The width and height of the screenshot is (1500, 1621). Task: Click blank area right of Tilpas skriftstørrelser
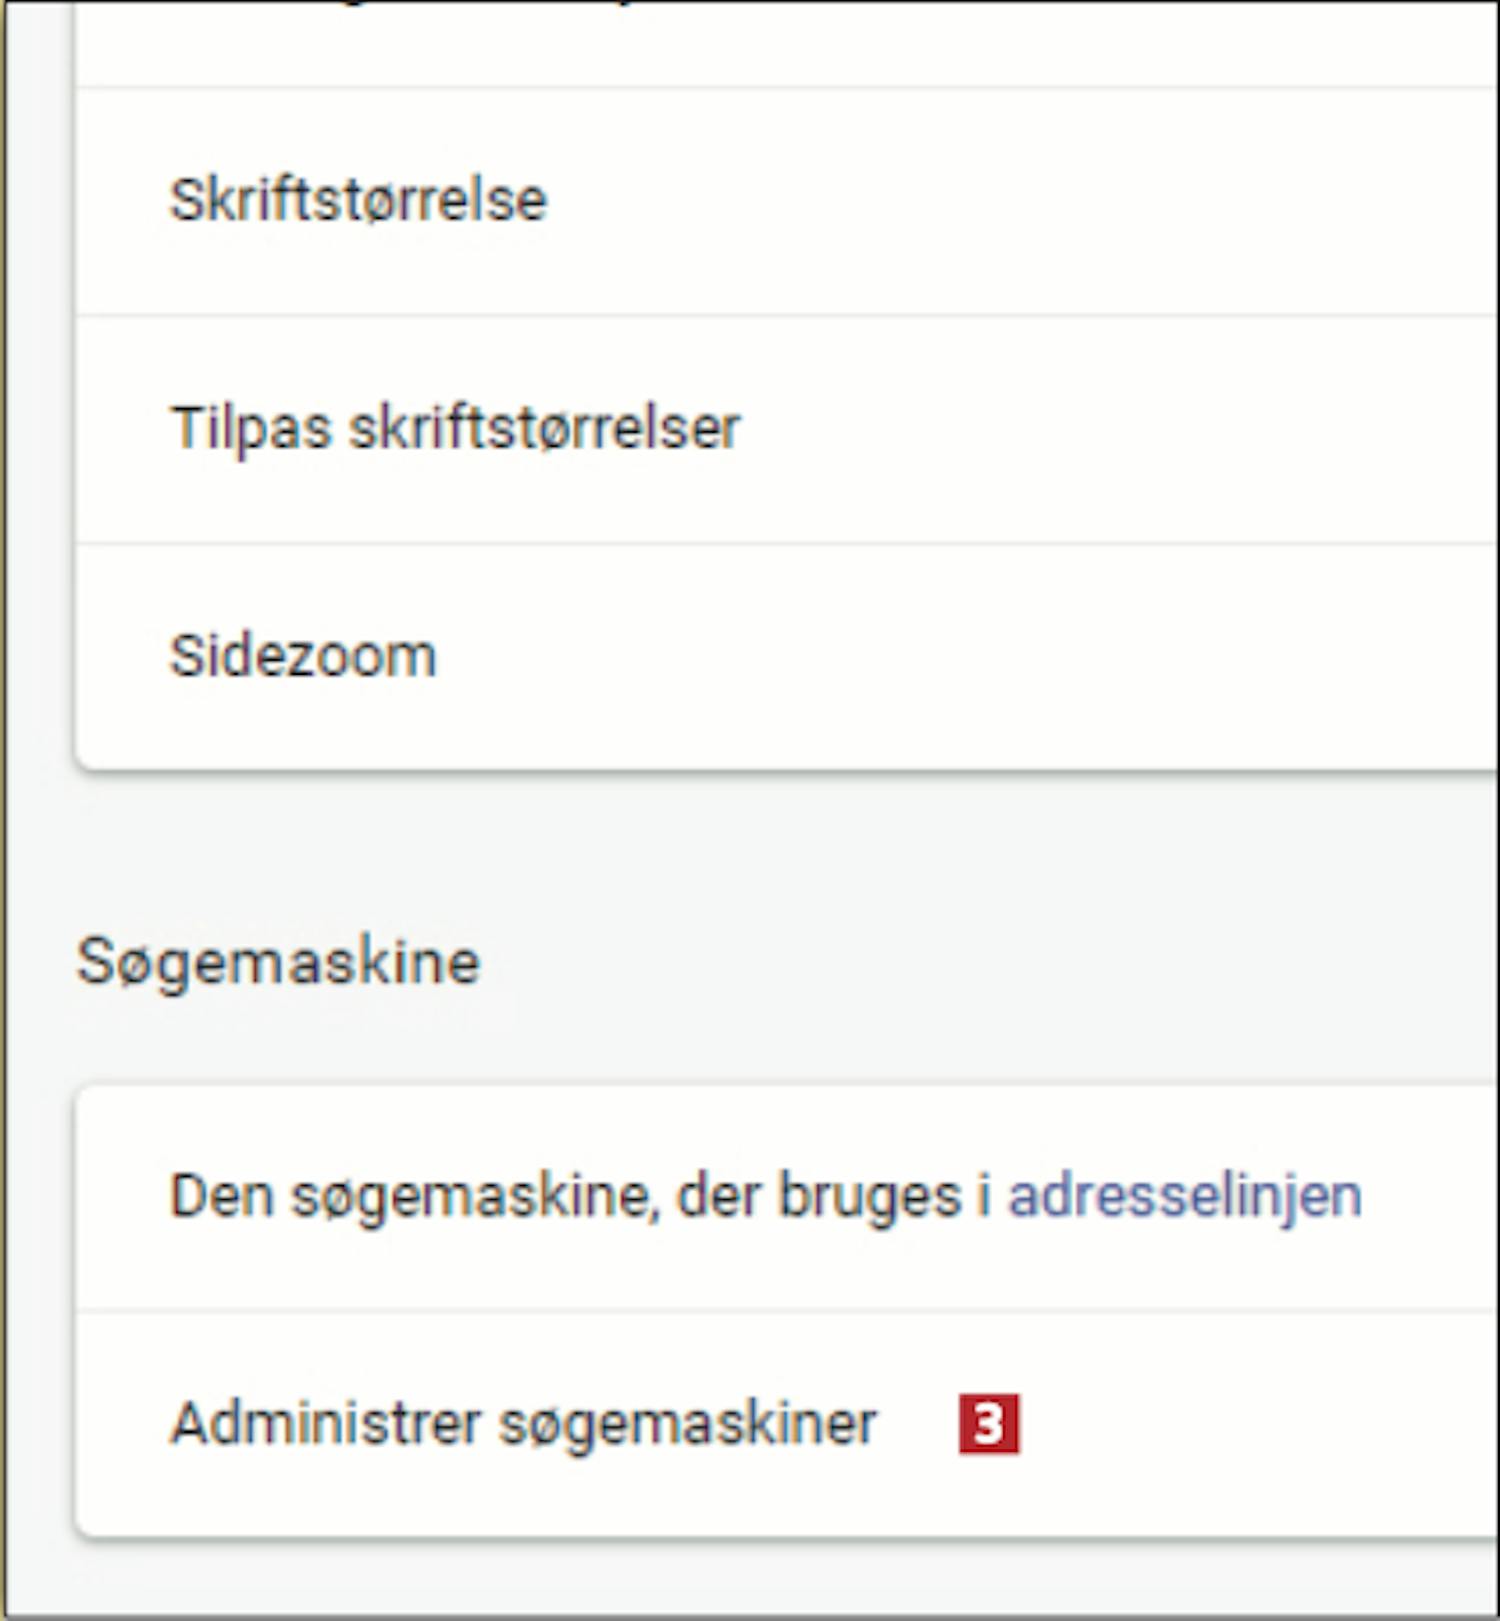pos(1100,428)
